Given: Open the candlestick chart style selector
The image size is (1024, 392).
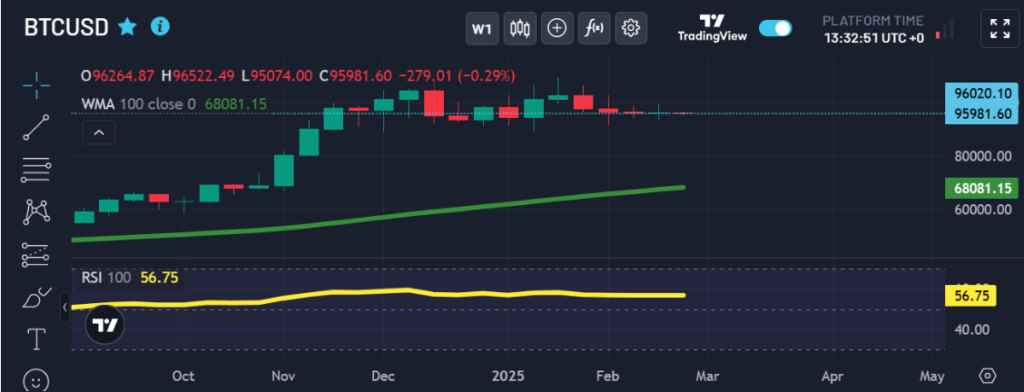Looking at the screenshot, I should 519,28.
